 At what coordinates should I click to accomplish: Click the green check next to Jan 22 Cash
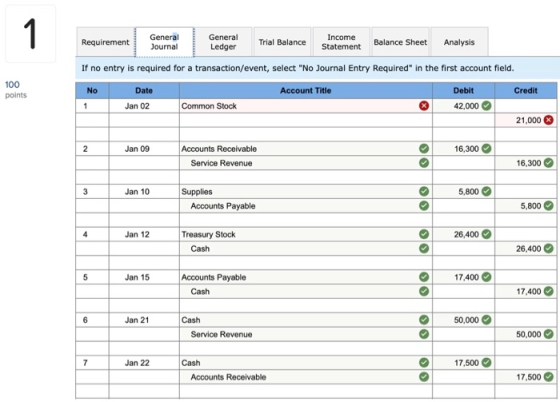tap(424, 363)
